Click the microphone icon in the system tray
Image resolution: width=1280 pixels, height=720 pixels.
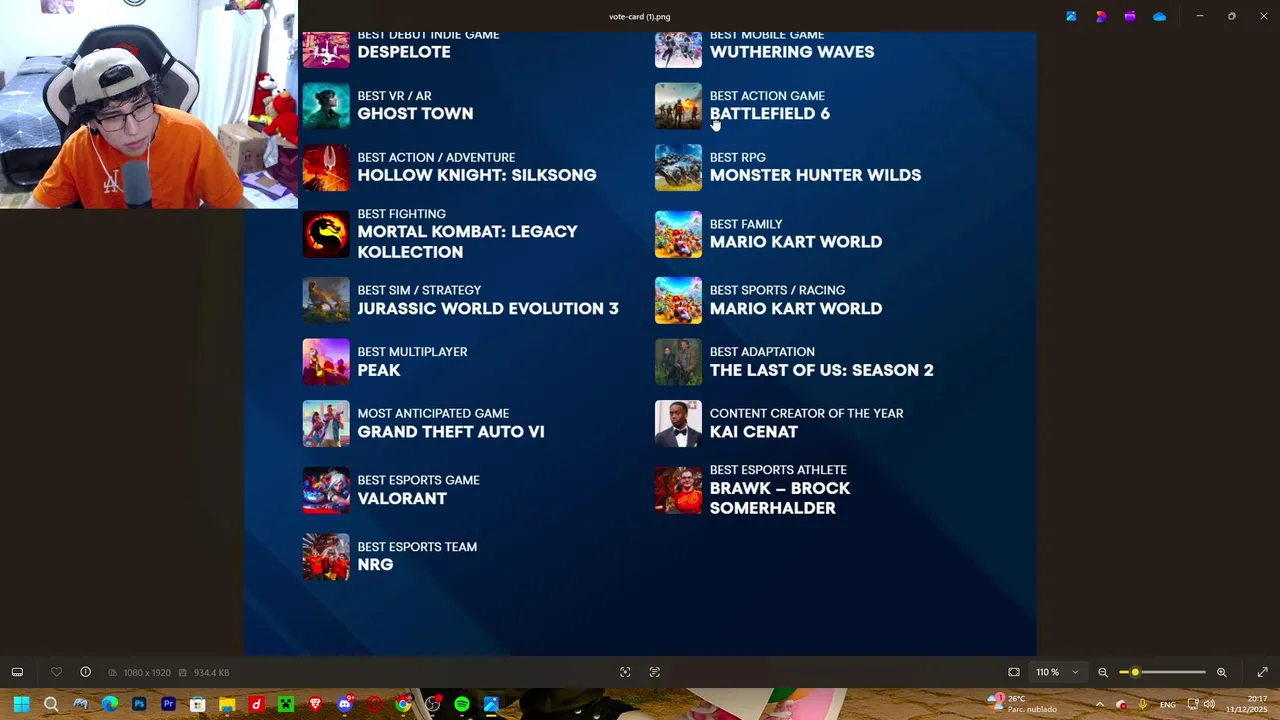(x=1143, y=704)
